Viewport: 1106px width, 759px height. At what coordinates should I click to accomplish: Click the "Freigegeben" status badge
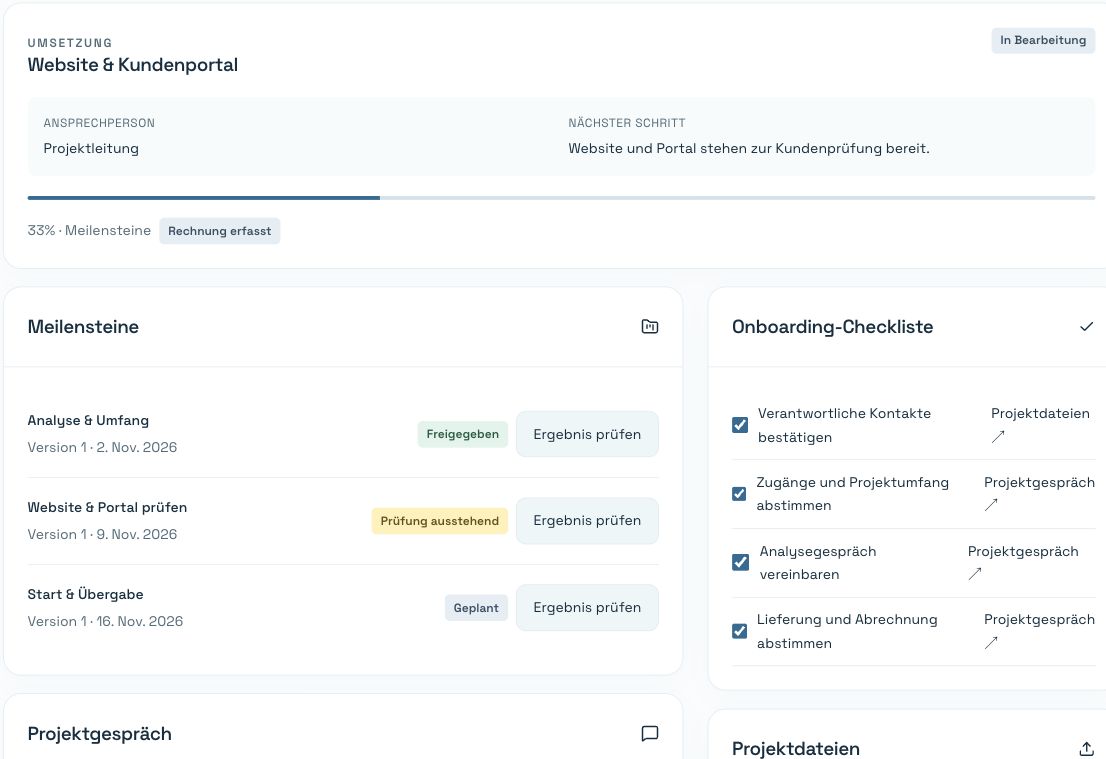pyautogui.click(x=462, y=435)
